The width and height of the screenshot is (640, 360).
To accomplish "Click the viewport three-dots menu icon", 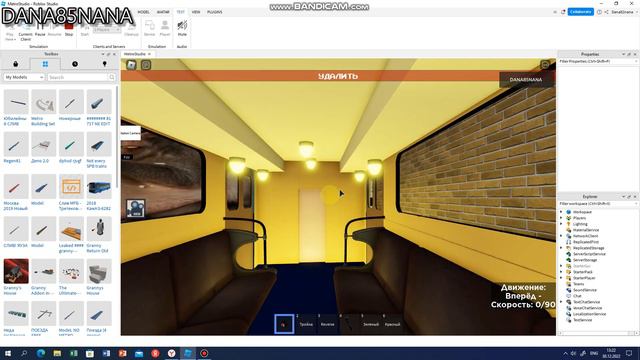I will click(x=545, y=65).
